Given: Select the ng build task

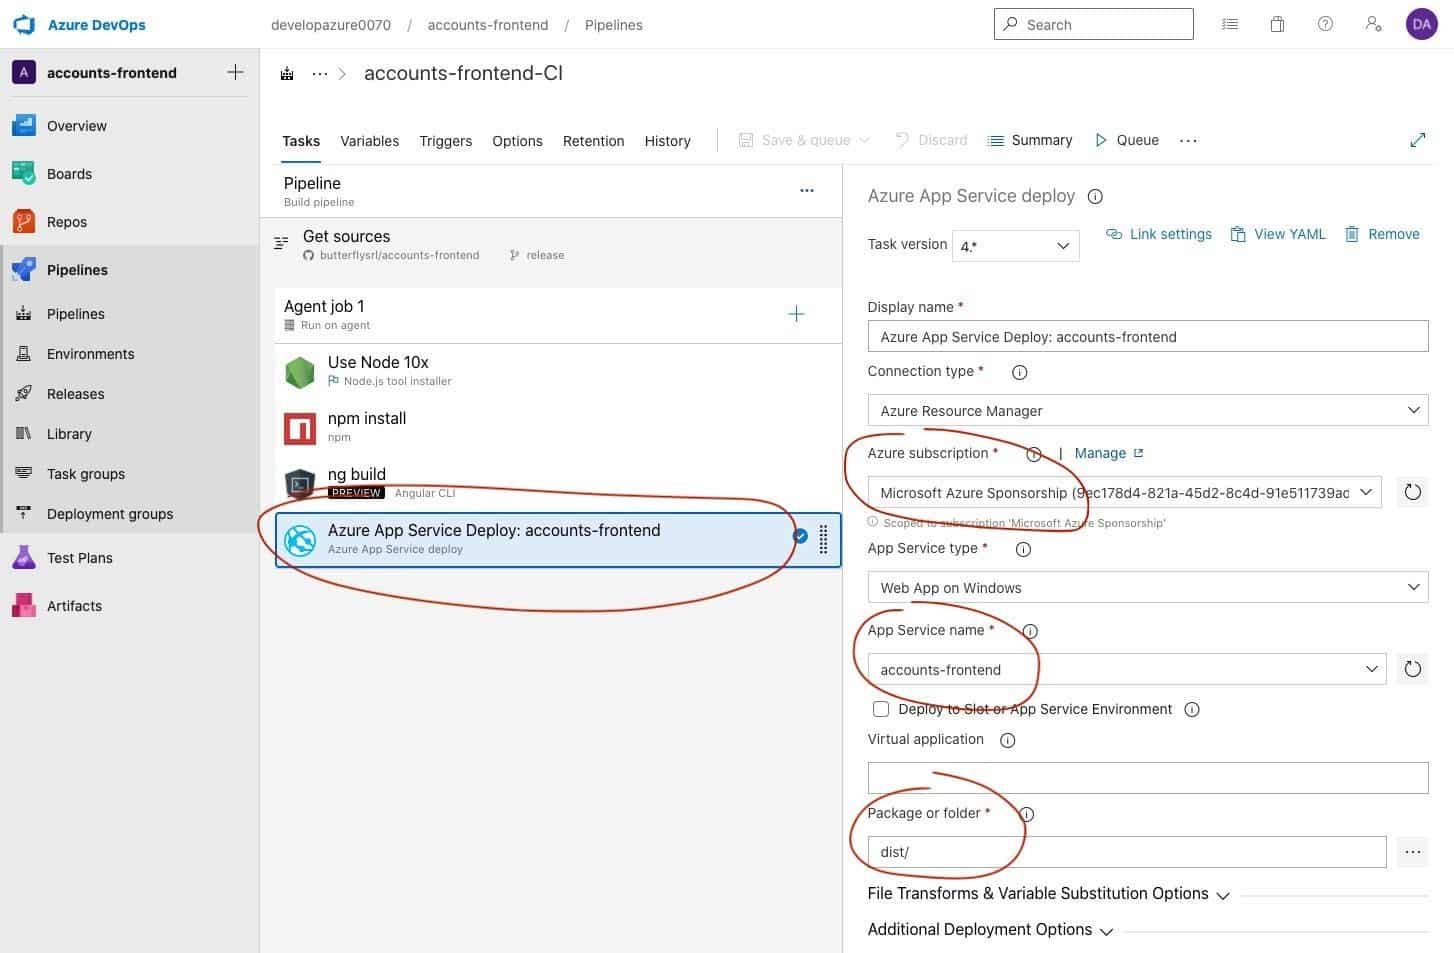Looking at the screenshot, I should pyautogui.click(x=558, y=483).
